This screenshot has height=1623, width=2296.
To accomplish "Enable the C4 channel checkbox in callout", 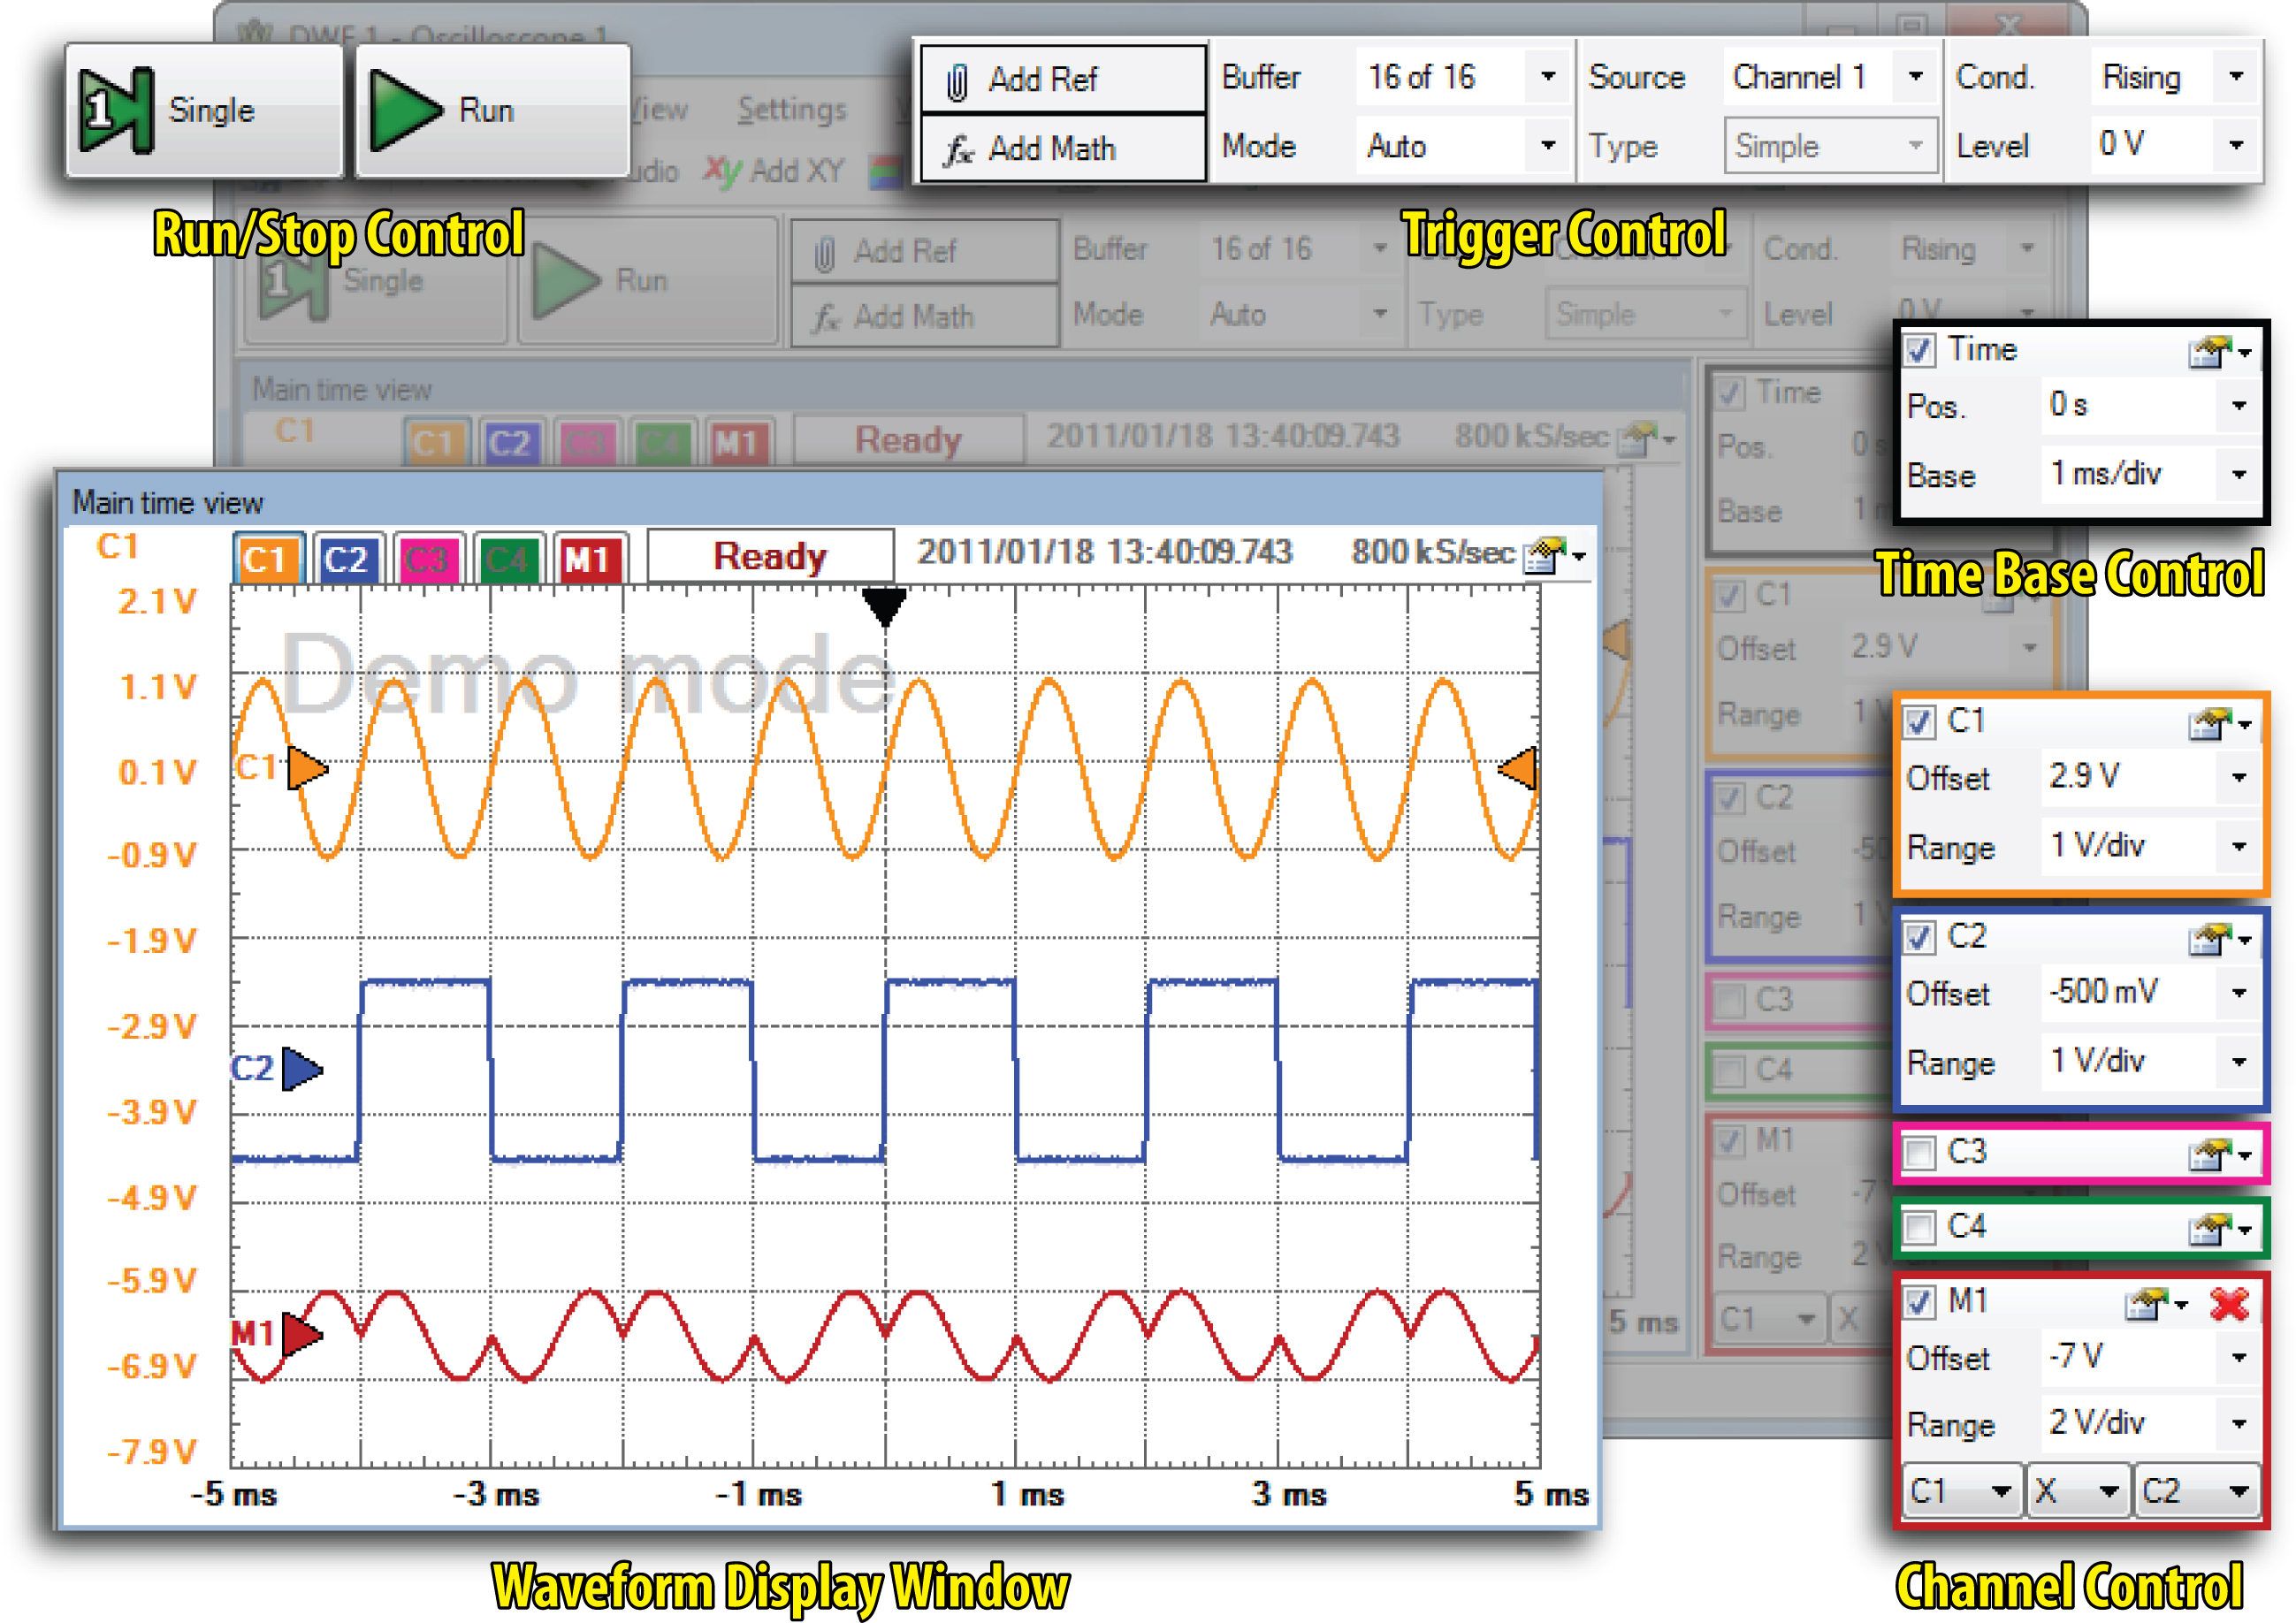I will (1918, 1227).
